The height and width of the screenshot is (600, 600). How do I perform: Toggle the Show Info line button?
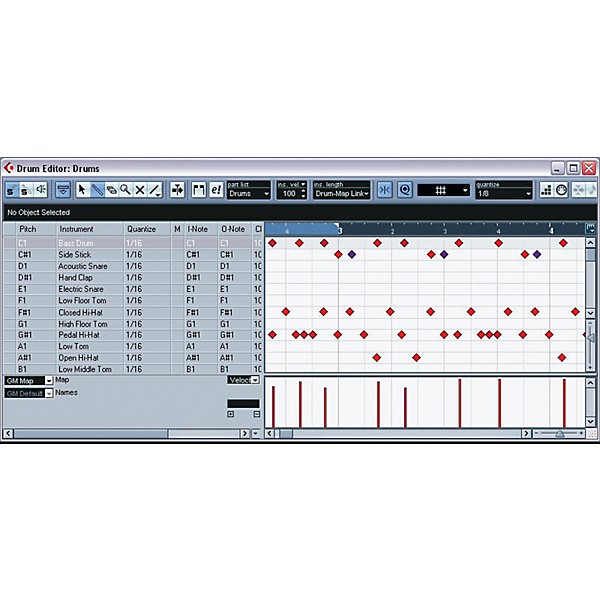click(63, 190)
